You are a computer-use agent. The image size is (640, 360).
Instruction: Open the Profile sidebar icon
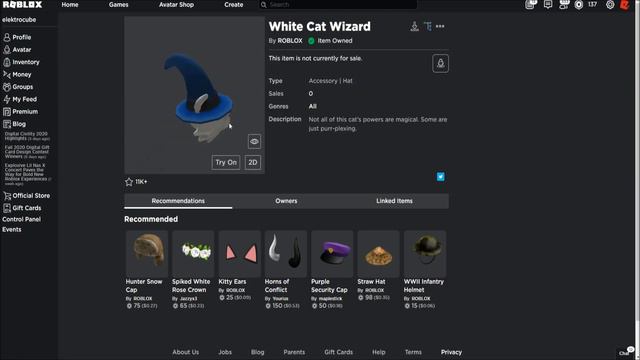tap(7, 37)
